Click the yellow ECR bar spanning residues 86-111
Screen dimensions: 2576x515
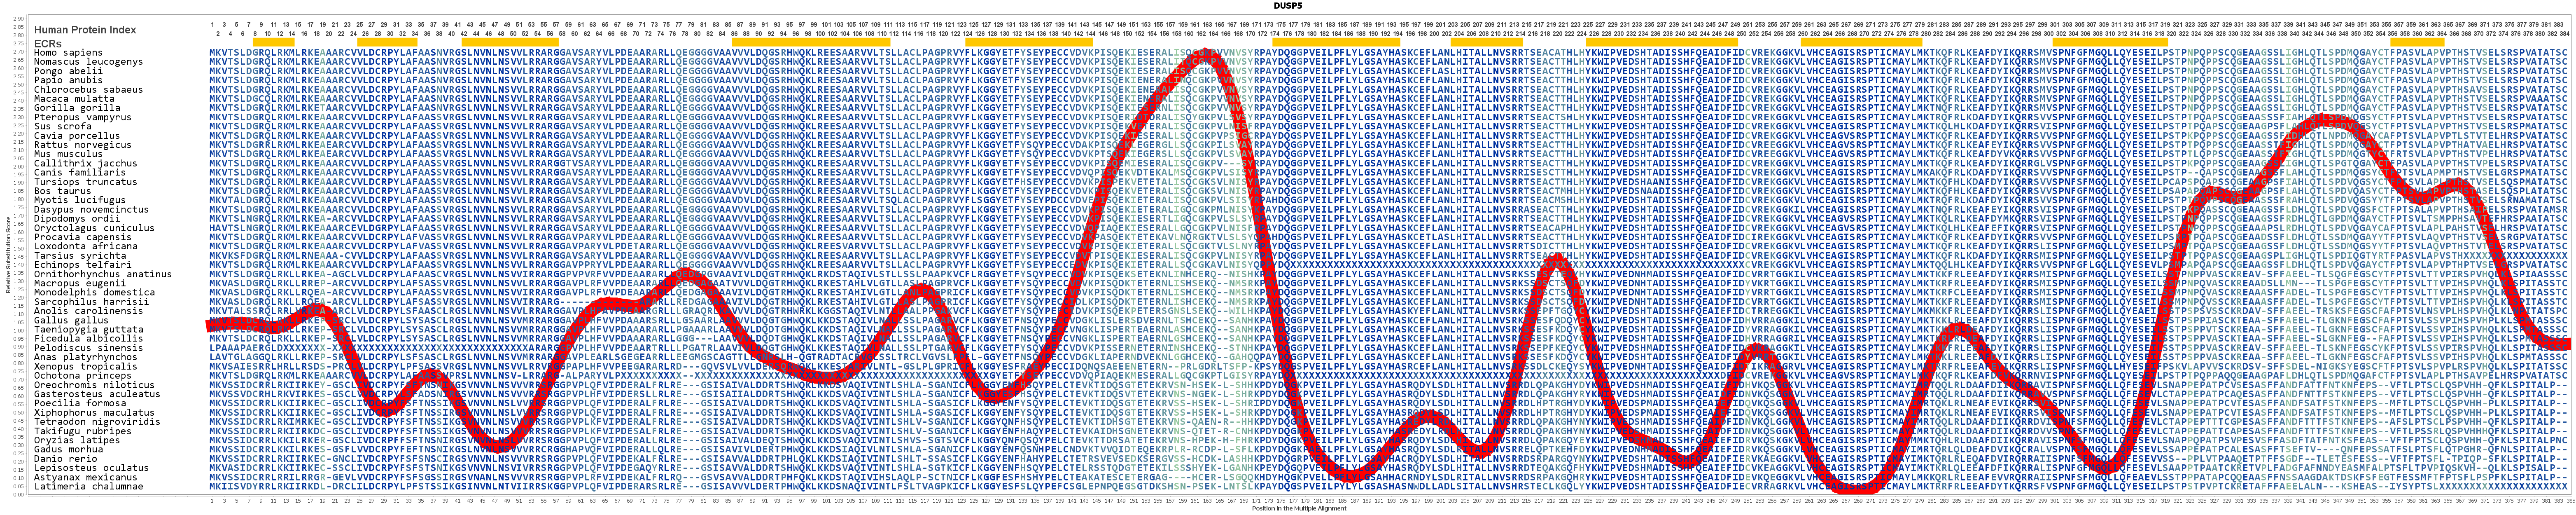click(811, 43)
